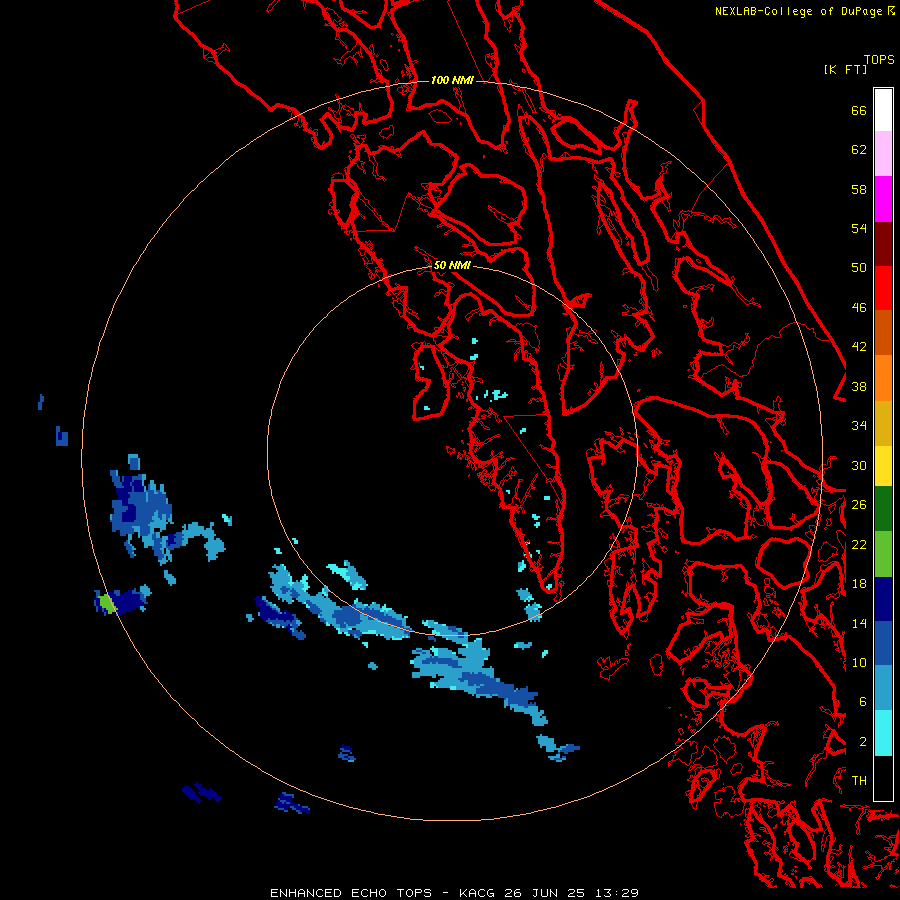
Task: Click the "58" legend value
Action: tap(859, 189)
